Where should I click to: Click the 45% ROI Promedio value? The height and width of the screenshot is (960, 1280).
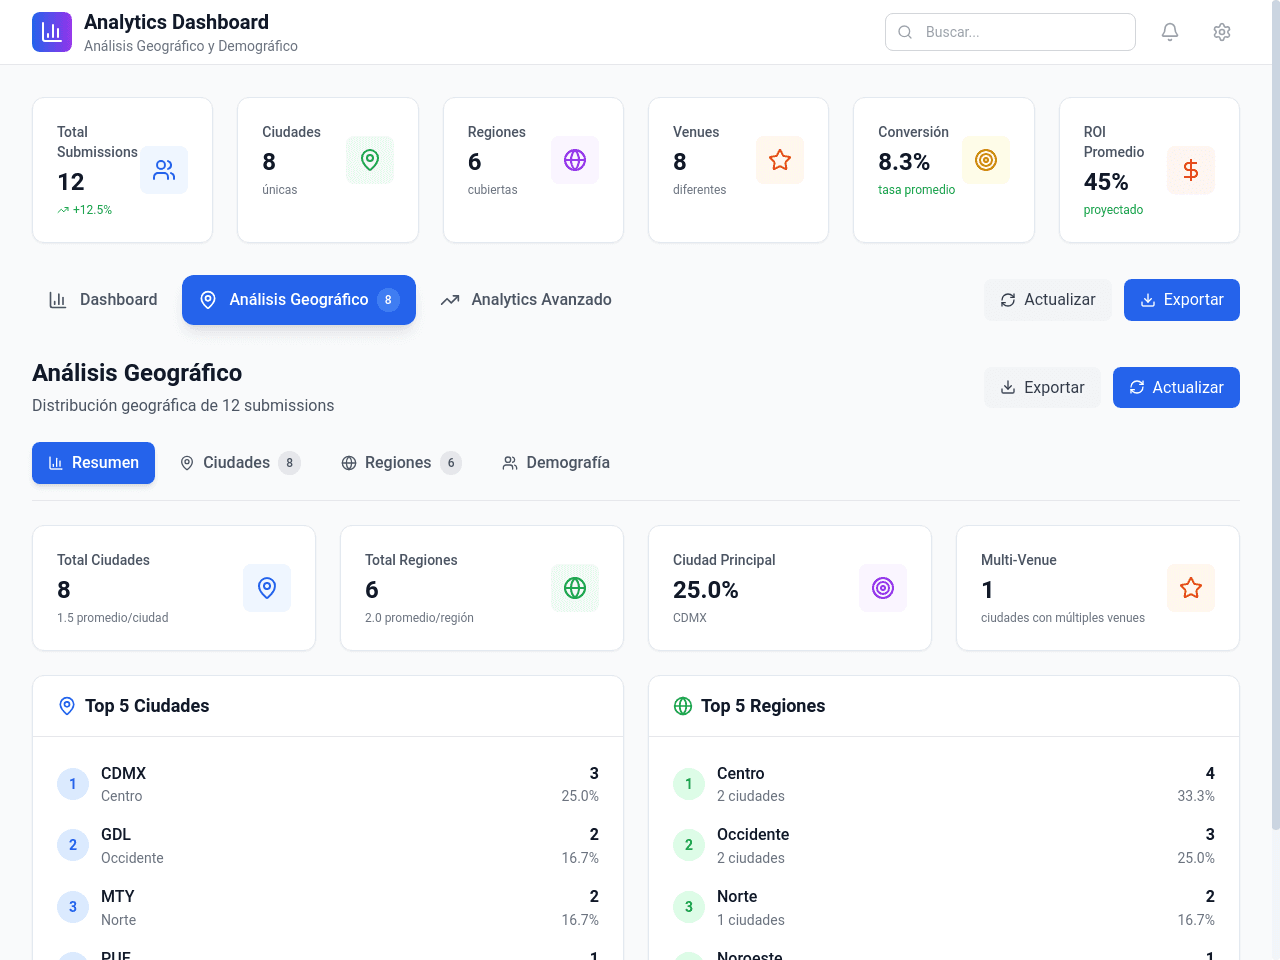click(1106, 182)
